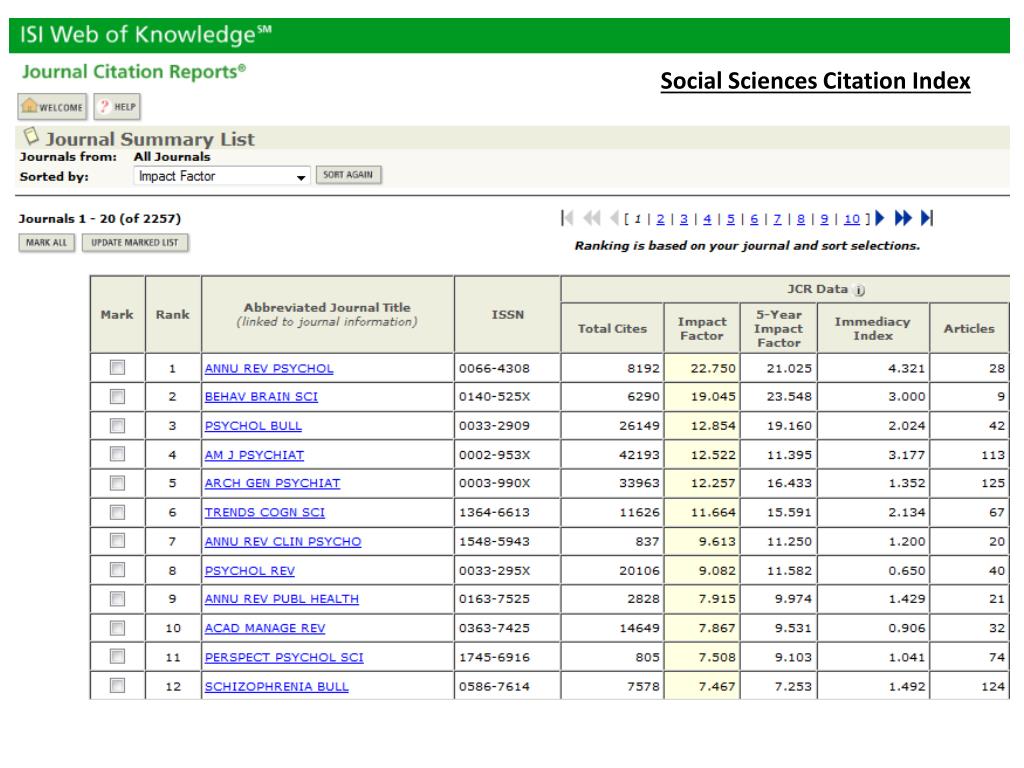Viewport: 1024px width, 768px height.
Task: Mark ARCH GEN PSYCHIAT checkbox
Action: tap(118, 483)
